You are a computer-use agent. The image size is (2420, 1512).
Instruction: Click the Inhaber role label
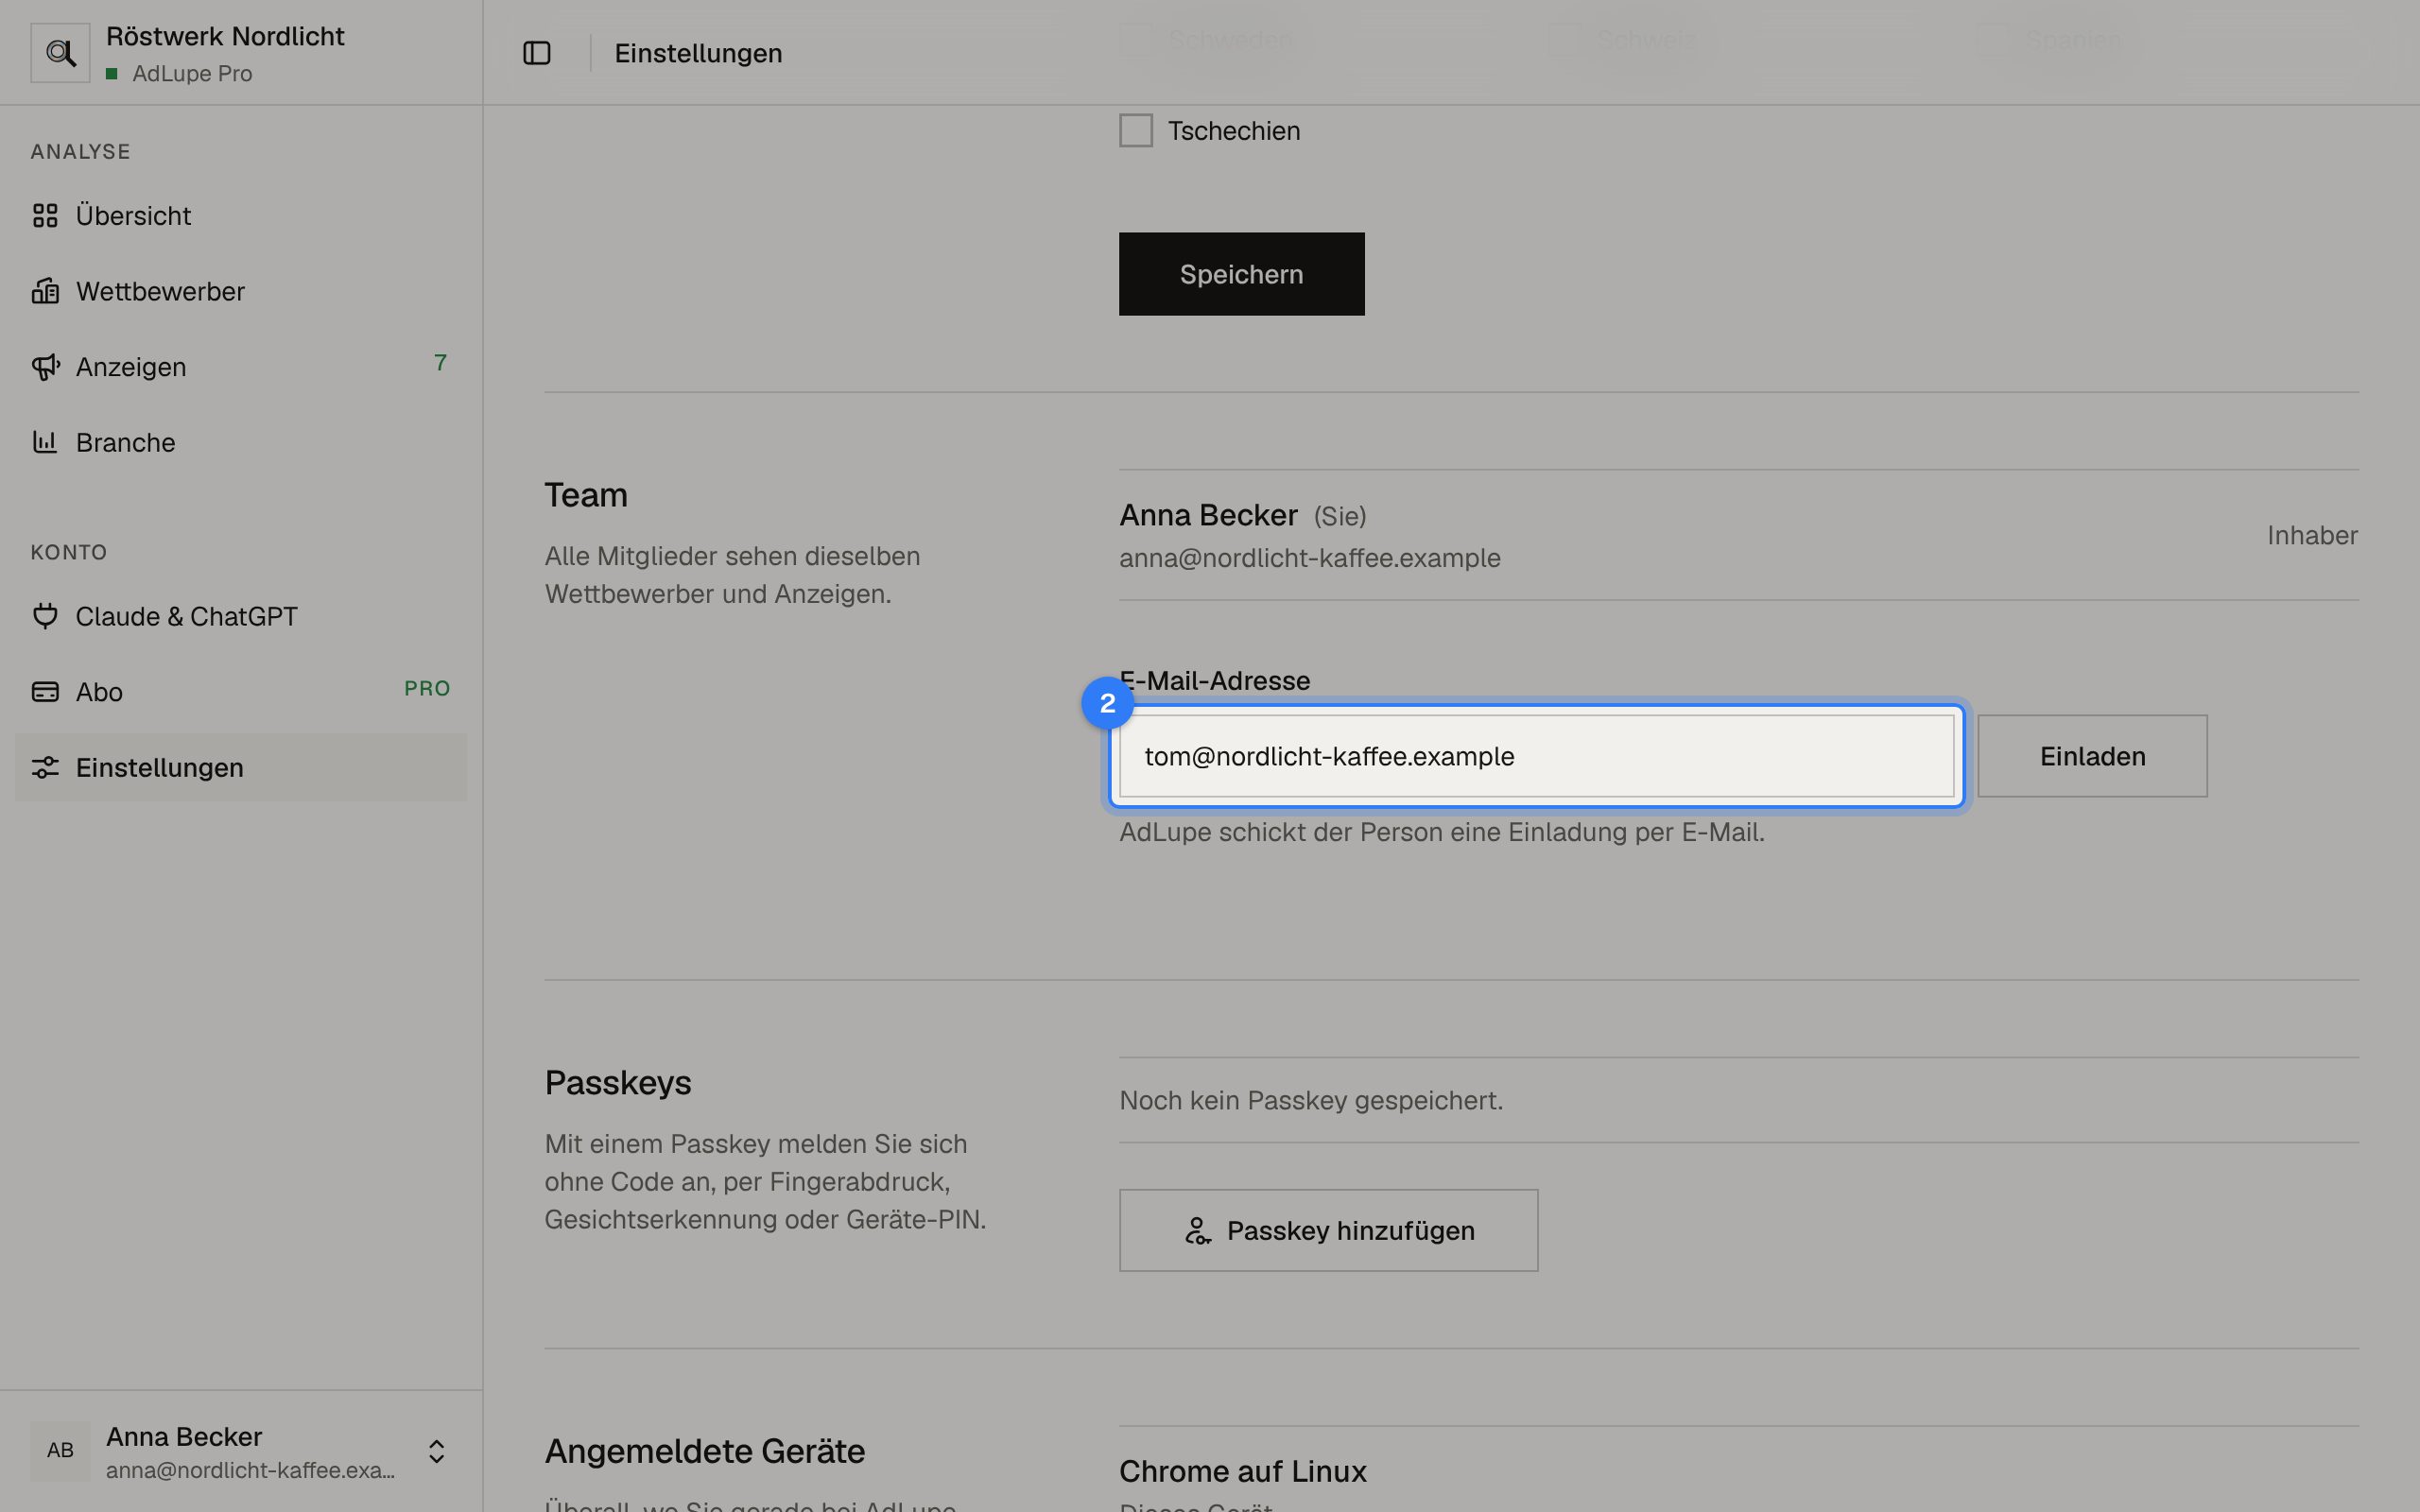click(2312, 535)
